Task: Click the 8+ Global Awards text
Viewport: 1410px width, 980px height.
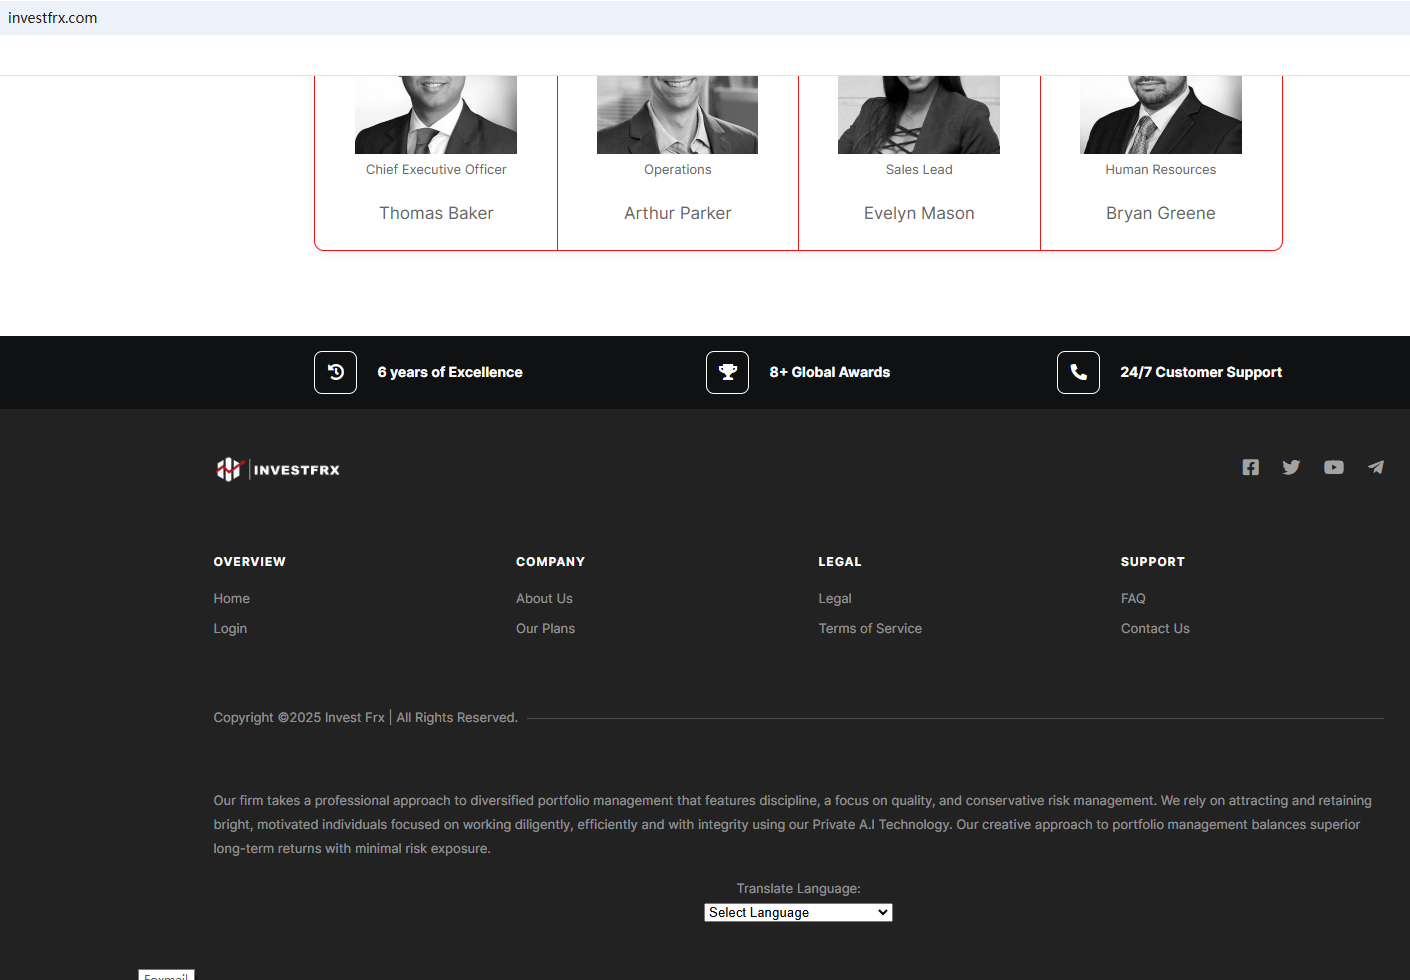Action: coord(830,372)
